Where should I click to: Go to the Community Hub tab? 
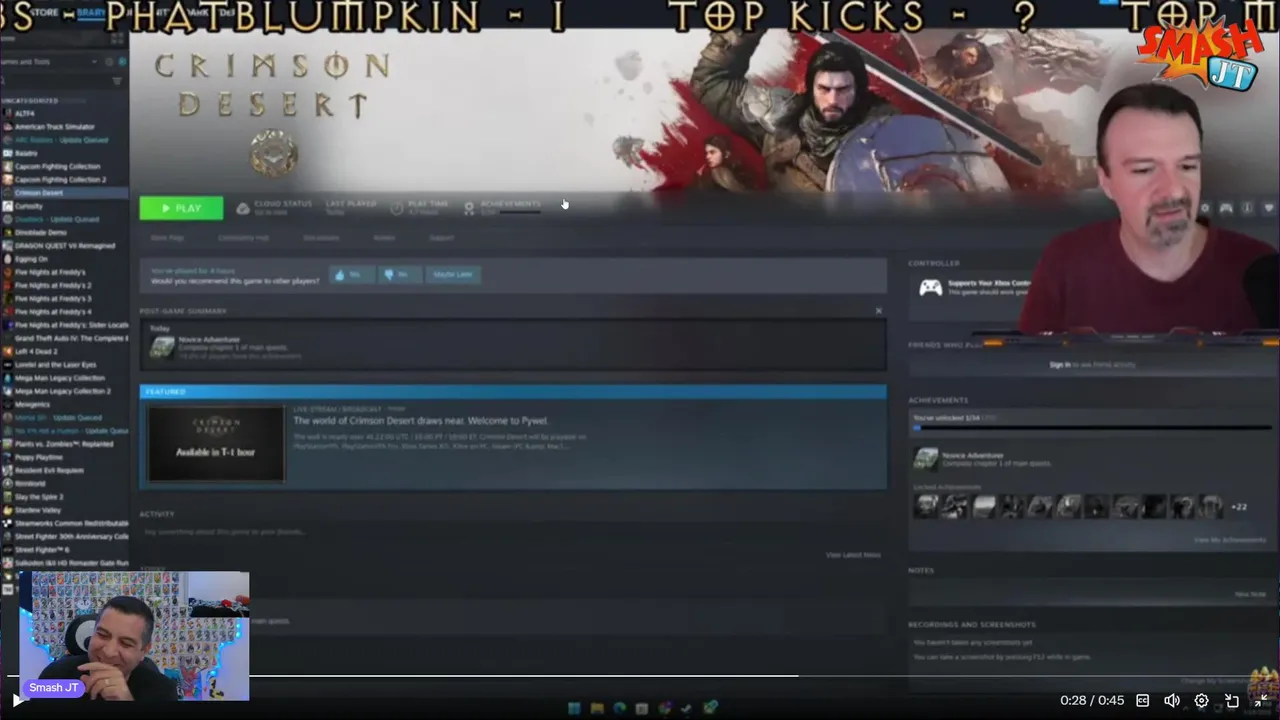(x=244, y=238)
